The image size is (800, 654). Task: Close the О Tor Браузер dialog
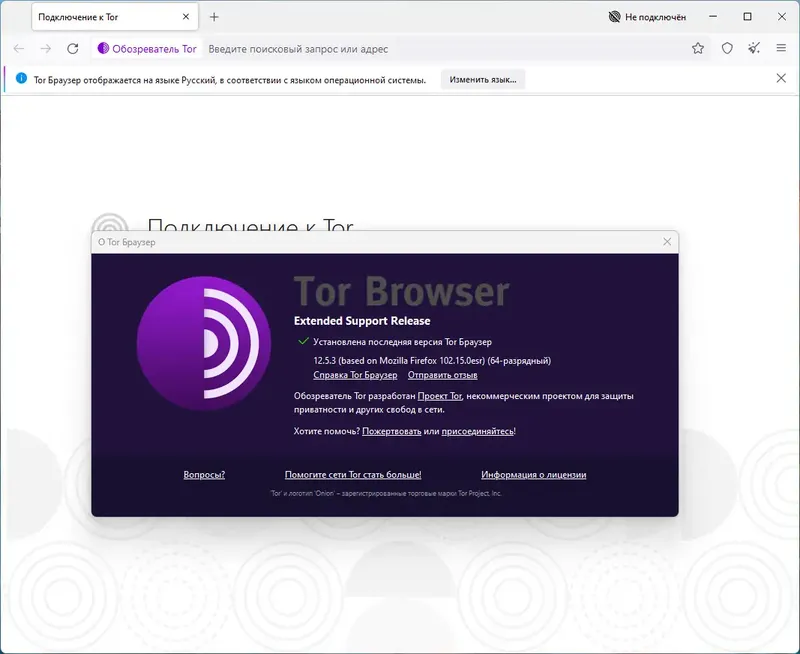coord(667,242)
